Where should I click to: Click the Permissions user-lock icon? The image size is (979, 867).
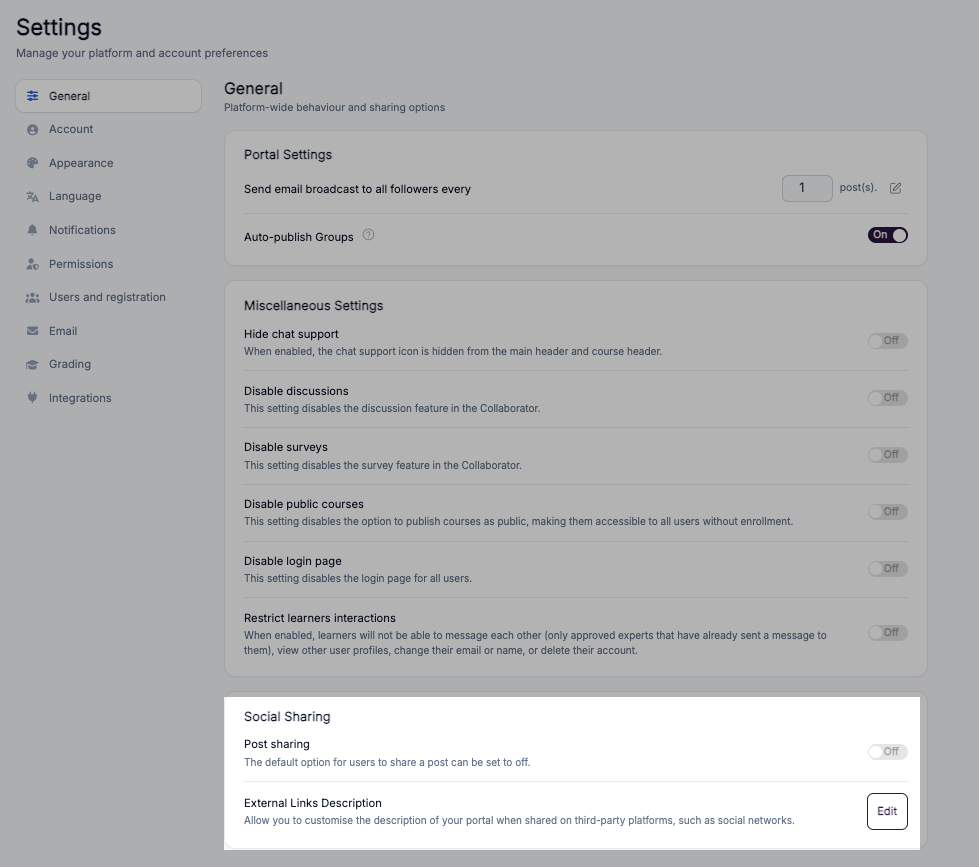pos(32,264)
